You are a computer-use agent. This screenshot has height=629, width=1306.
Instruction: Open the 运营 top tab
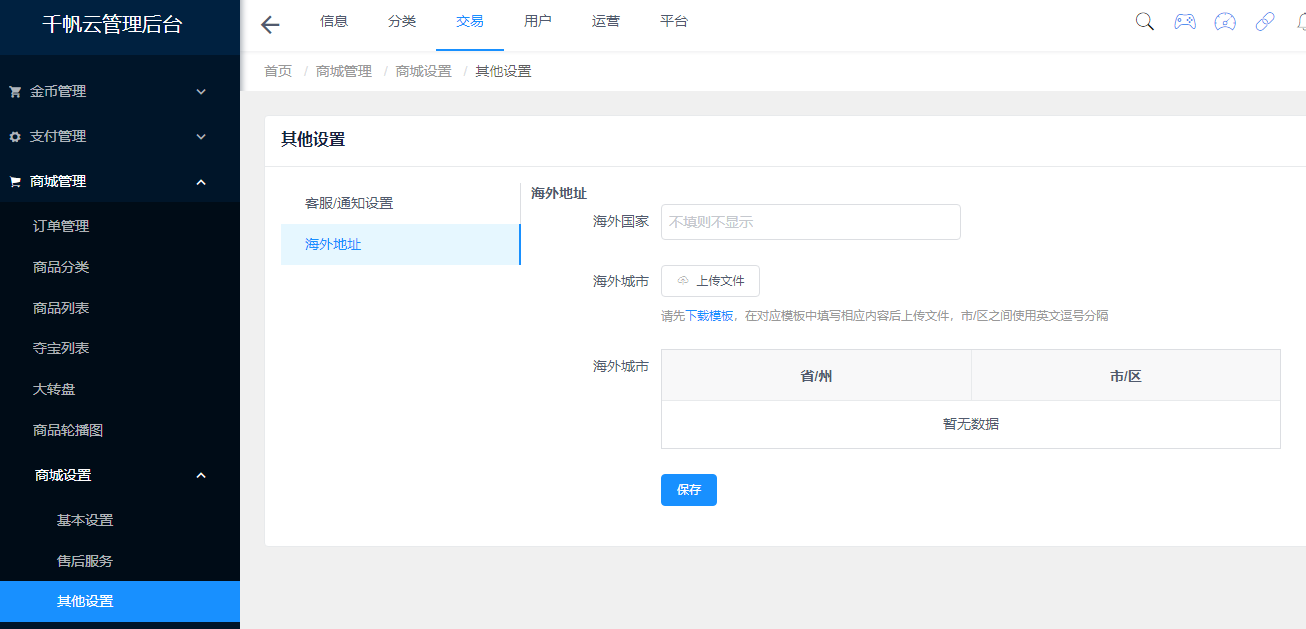606,21
